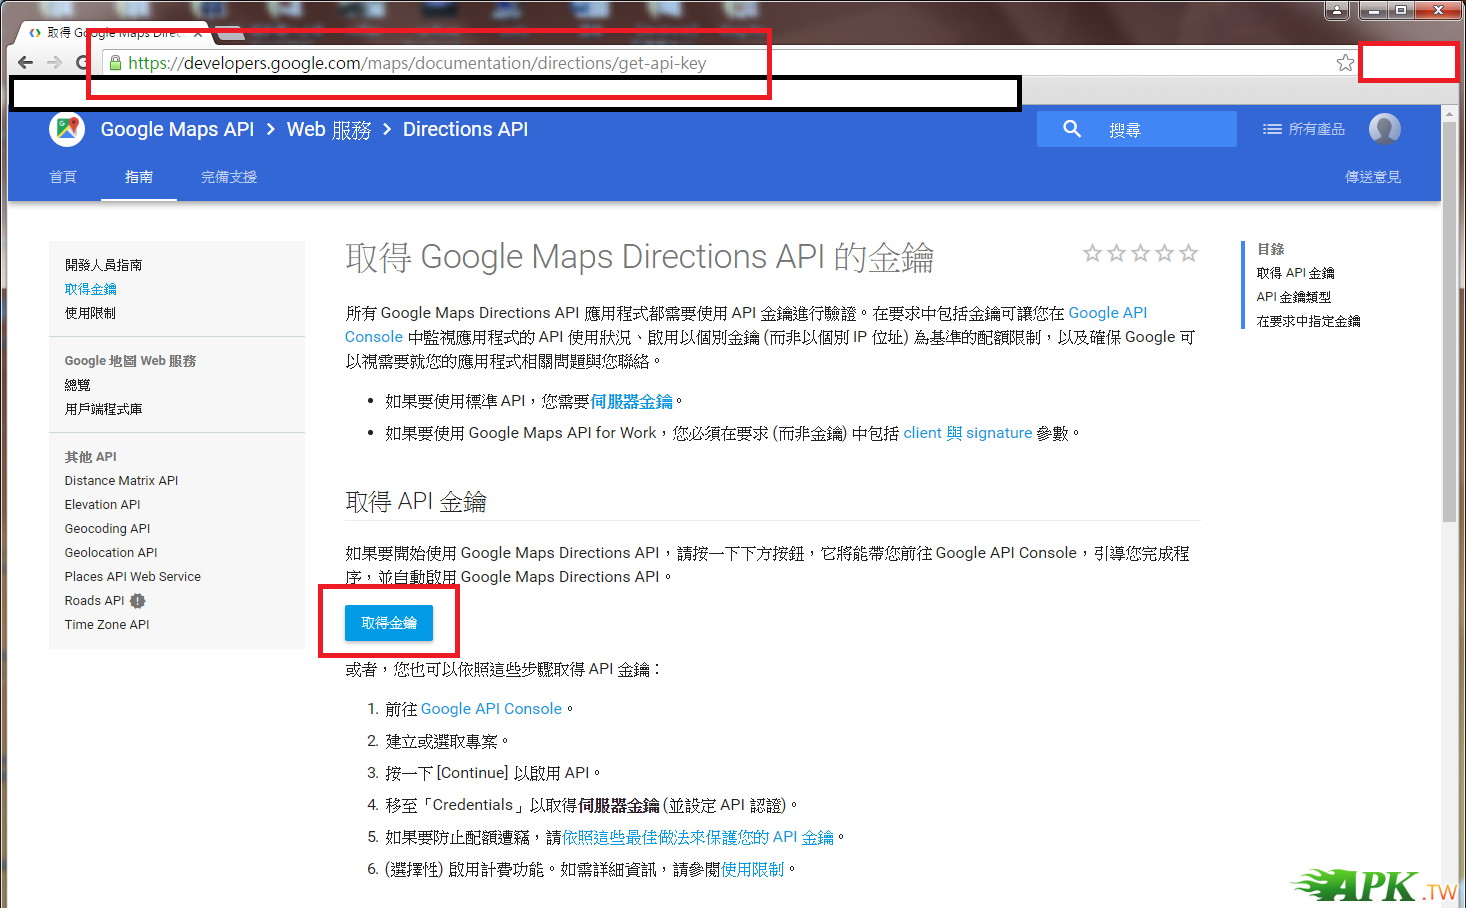The height and width of the screenshot is (908, 1466).
Task: Click the page title 取得 Google Maps Directions API 的金鑰
Action: click(640, 257)
